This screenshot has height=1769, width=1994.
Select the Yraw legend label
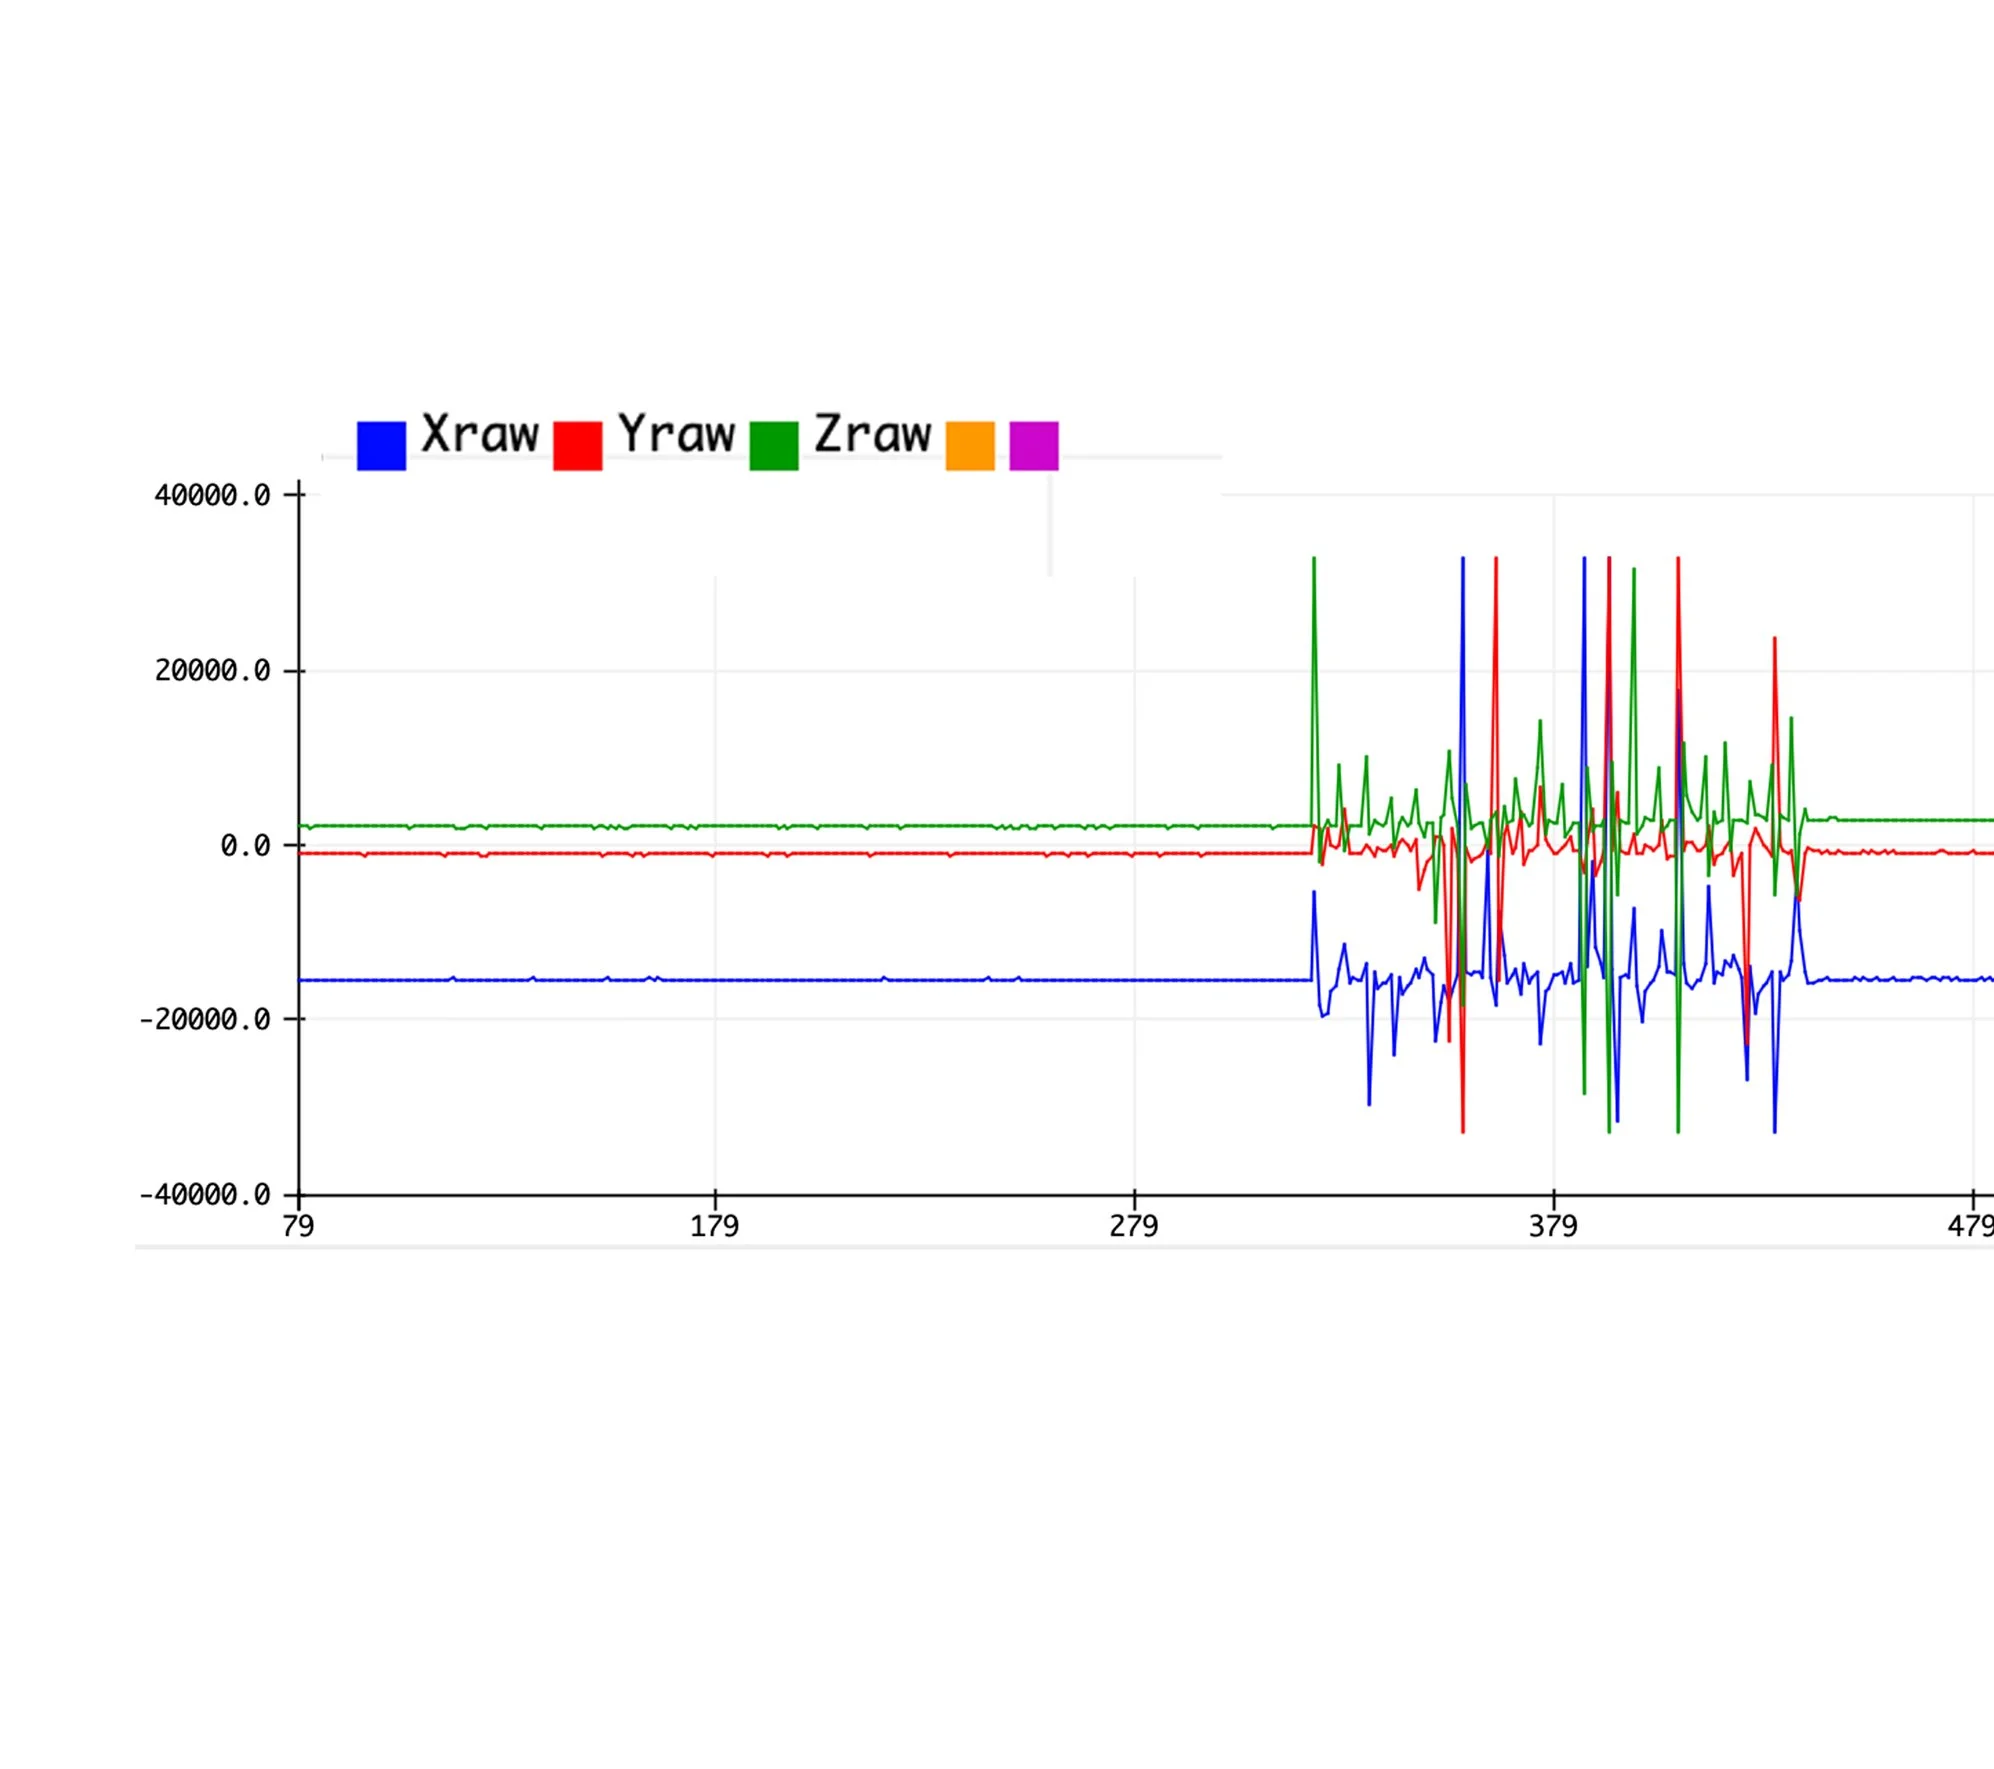click(x=676, y=434)
